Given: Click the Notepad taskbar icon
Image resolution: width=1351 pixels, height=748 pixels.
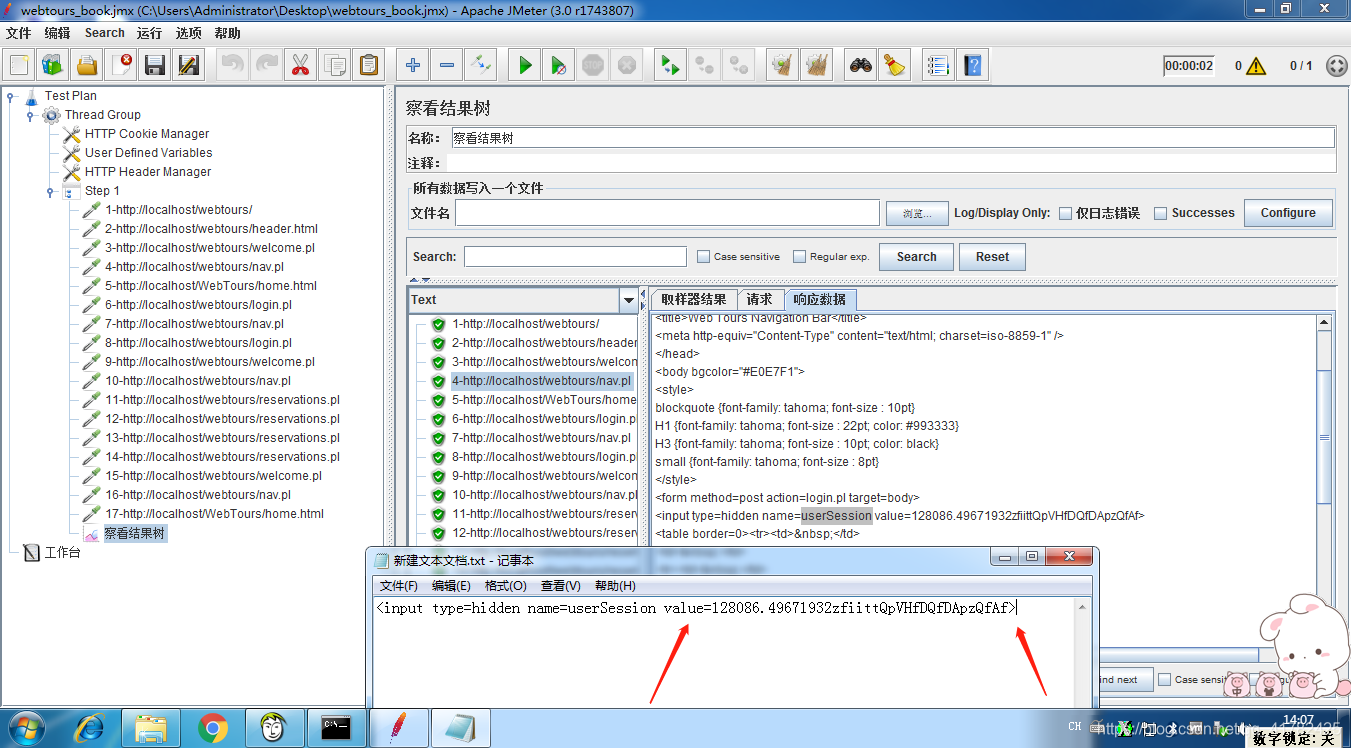Looking at the screenshot, I should click(x=461, y=728).
